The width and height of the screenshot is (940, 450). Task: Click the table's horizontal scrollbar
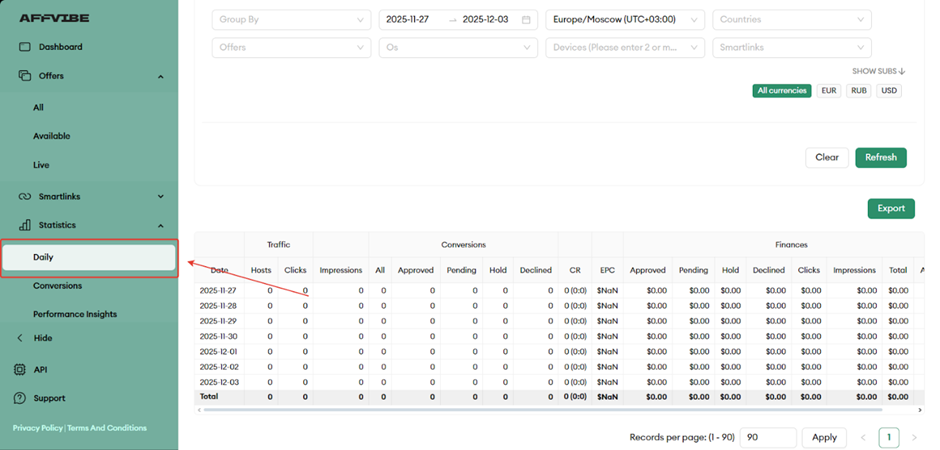[x=540, y=410]
